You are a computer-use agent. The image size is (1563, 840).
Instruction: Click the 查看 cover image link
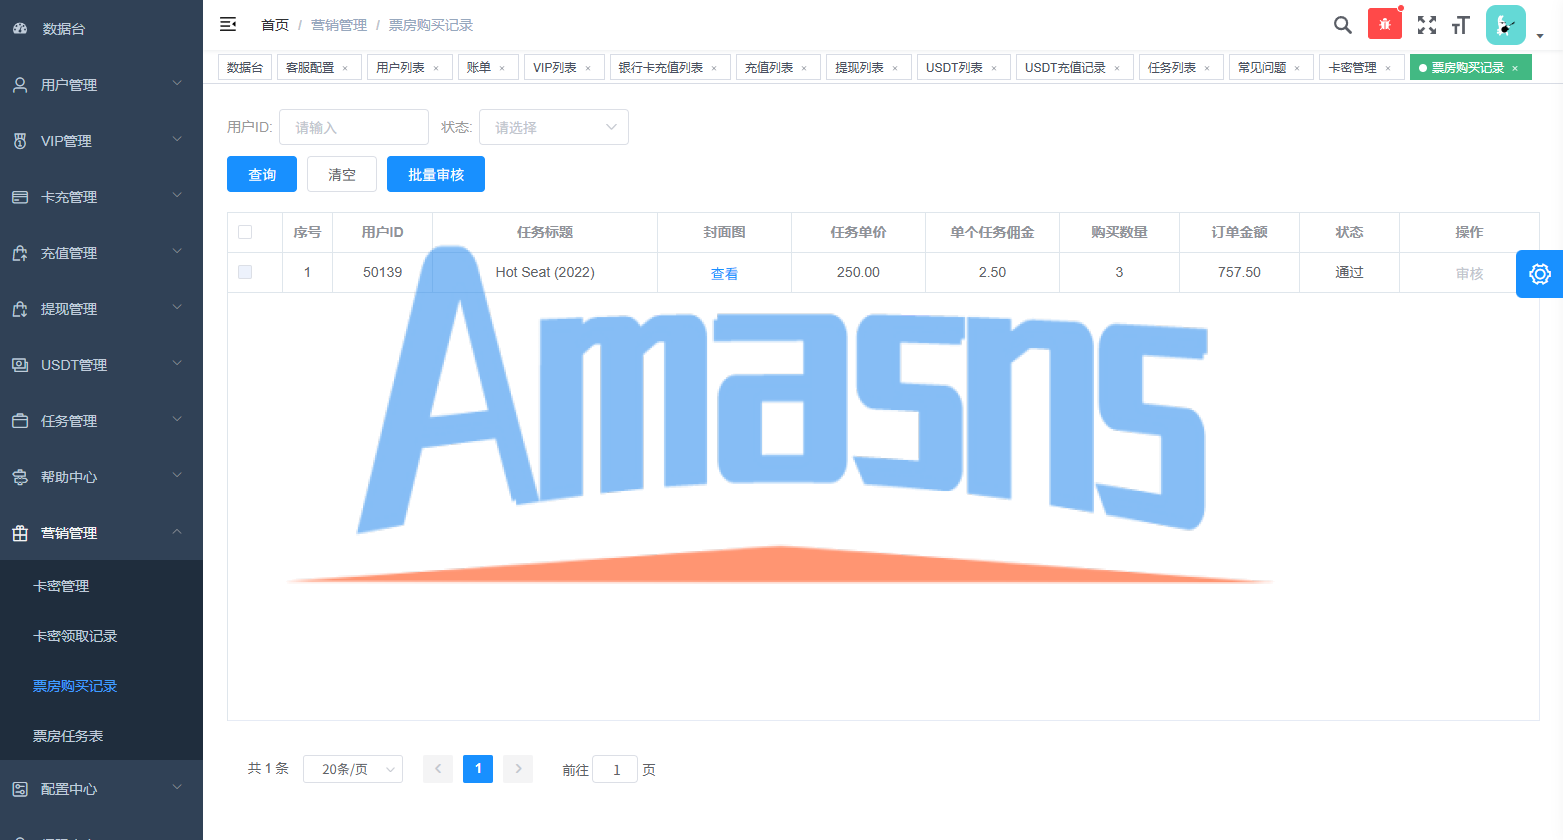(x=724, y=273)
